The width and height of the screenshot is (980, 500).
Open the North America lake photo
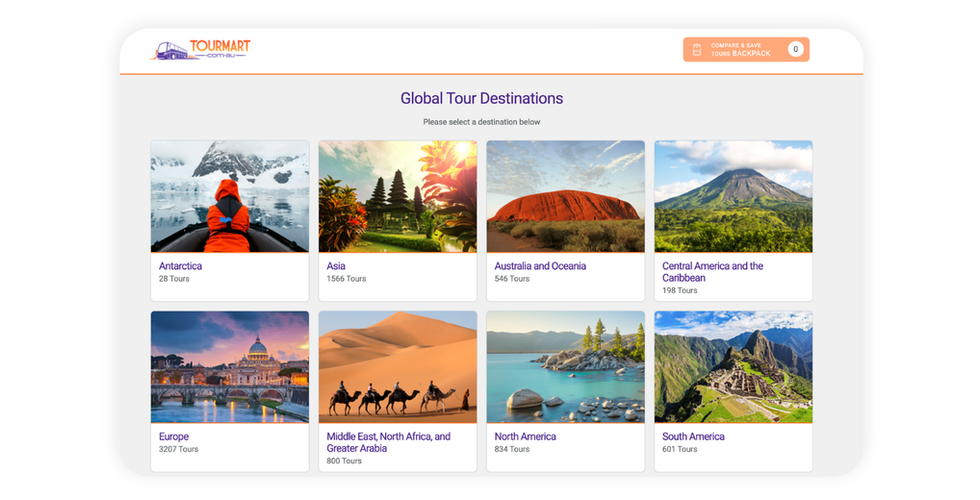point(565,366)
